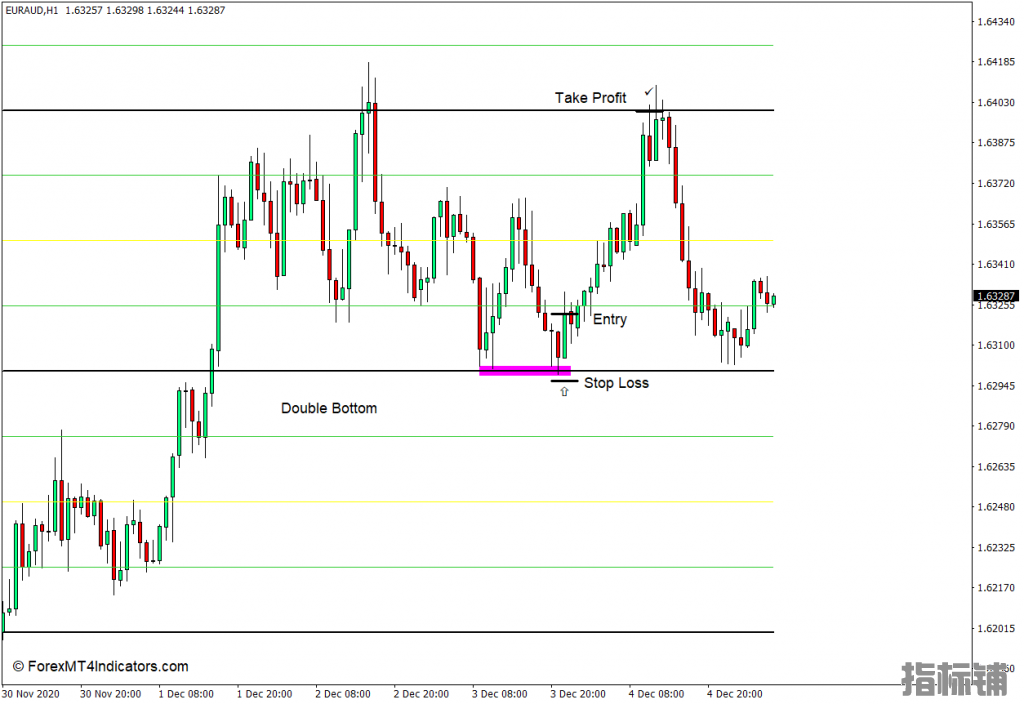Click the EURAUD,H1 symbol title
Viewport: 1024px width, 704px height.
pyautogui.click(x=31, y=10)
